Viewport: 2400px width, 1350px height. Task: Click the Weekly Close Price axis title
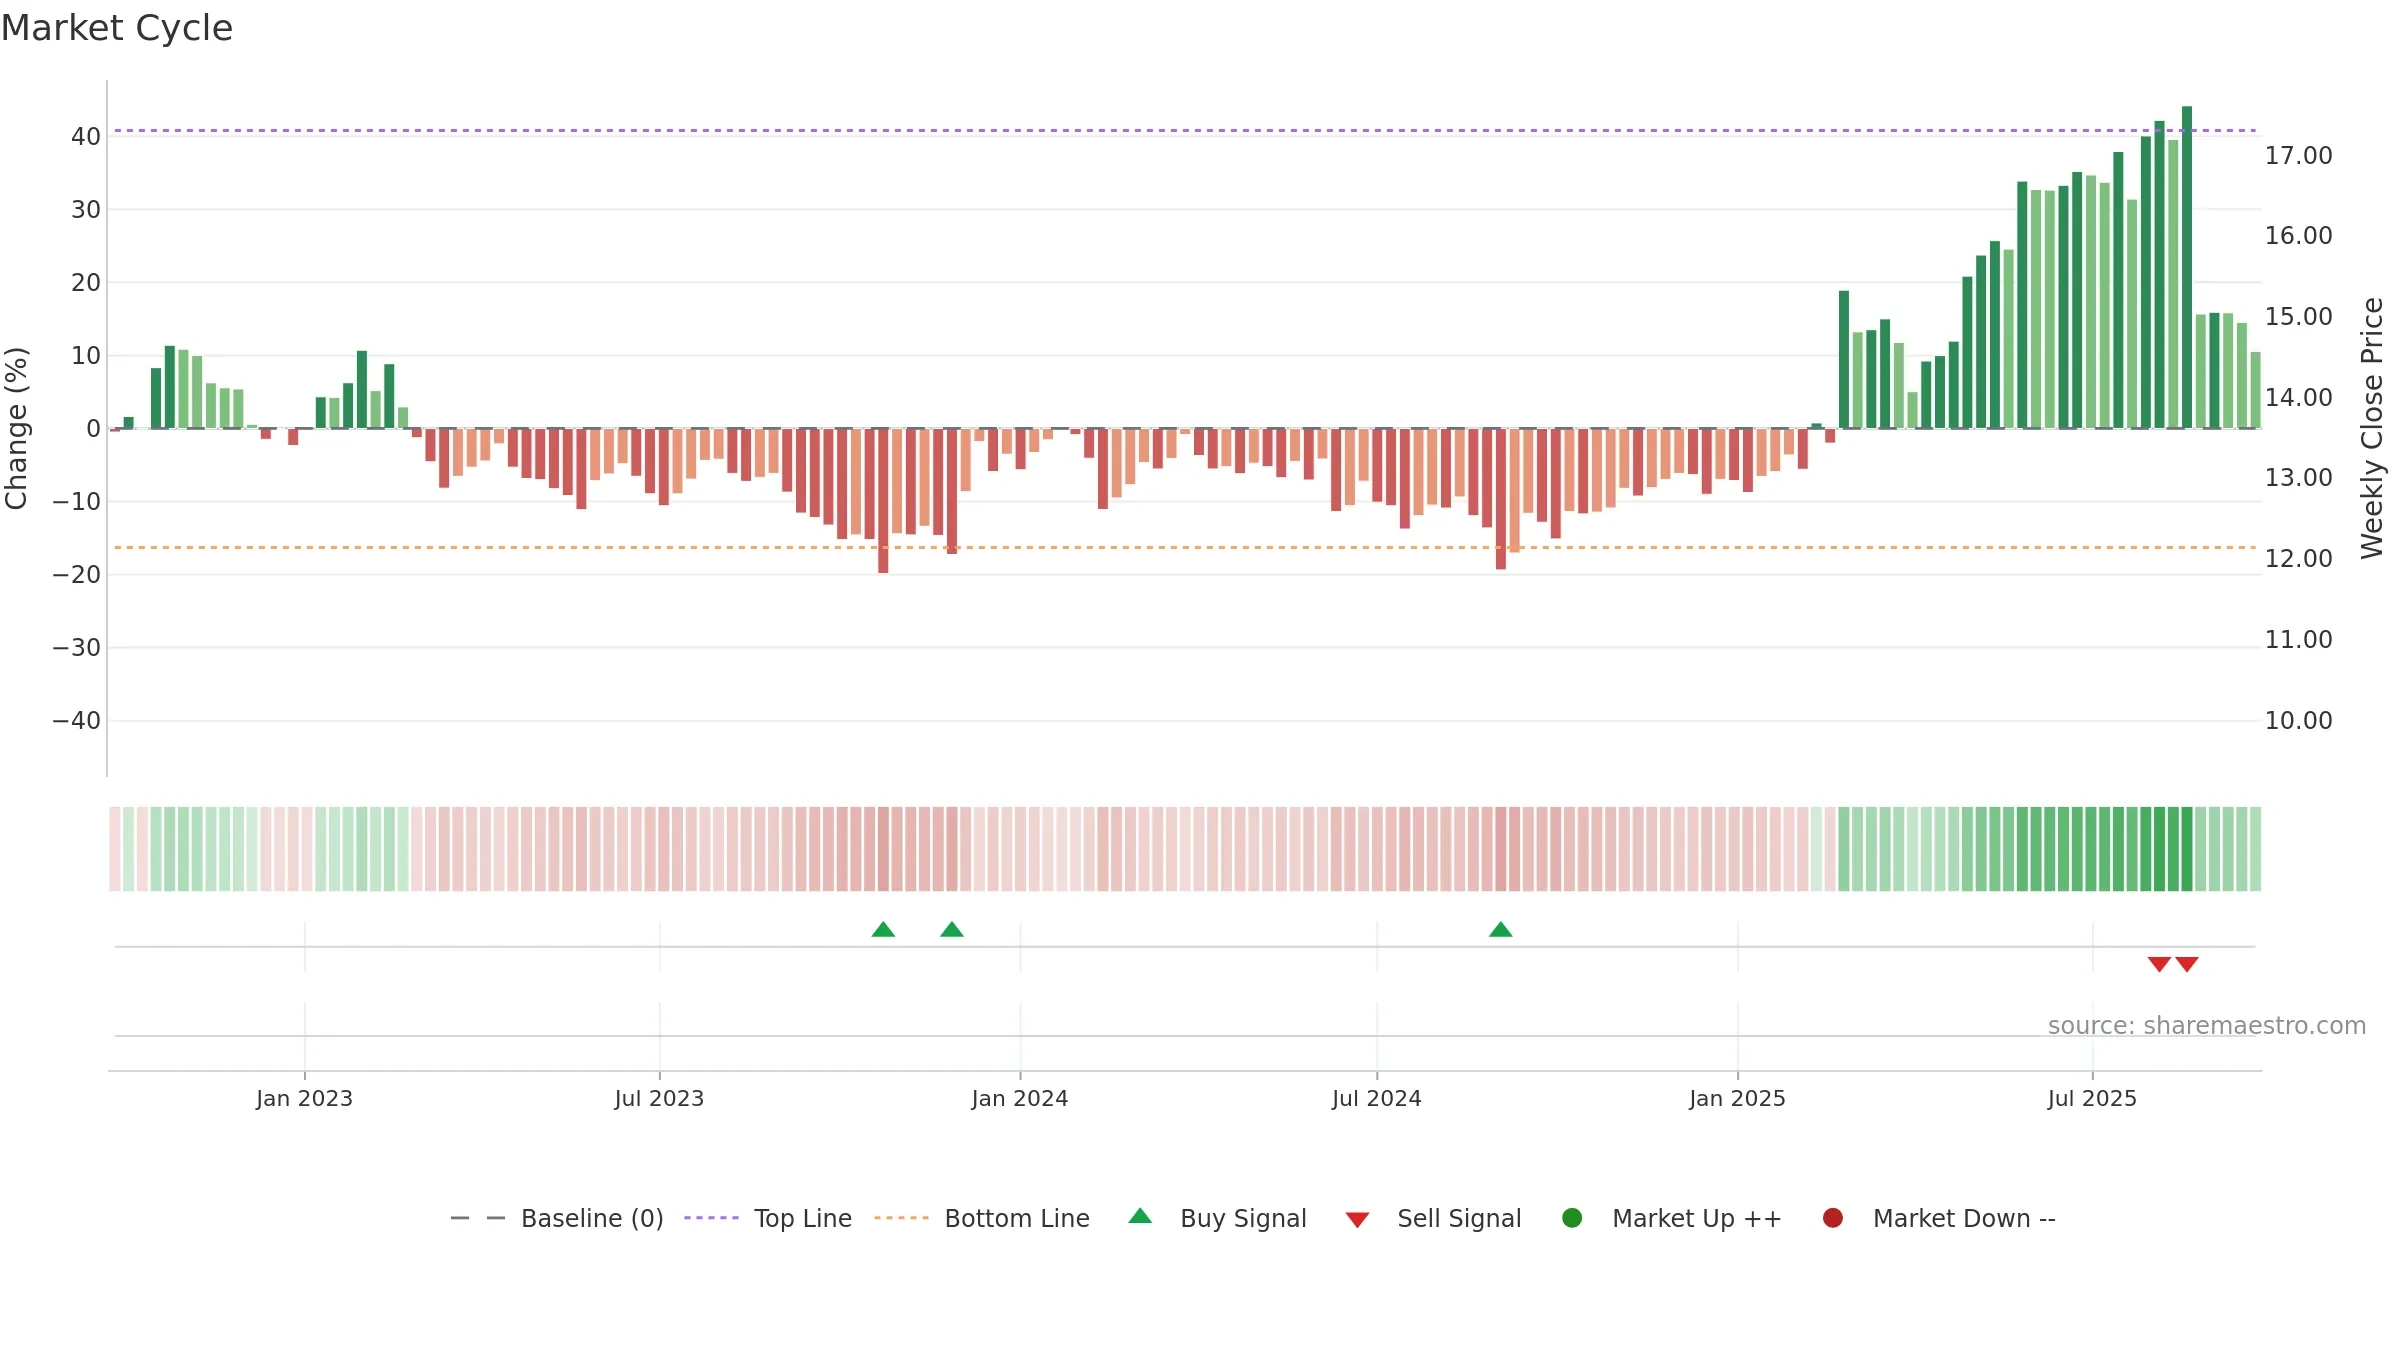(2372, 428)
